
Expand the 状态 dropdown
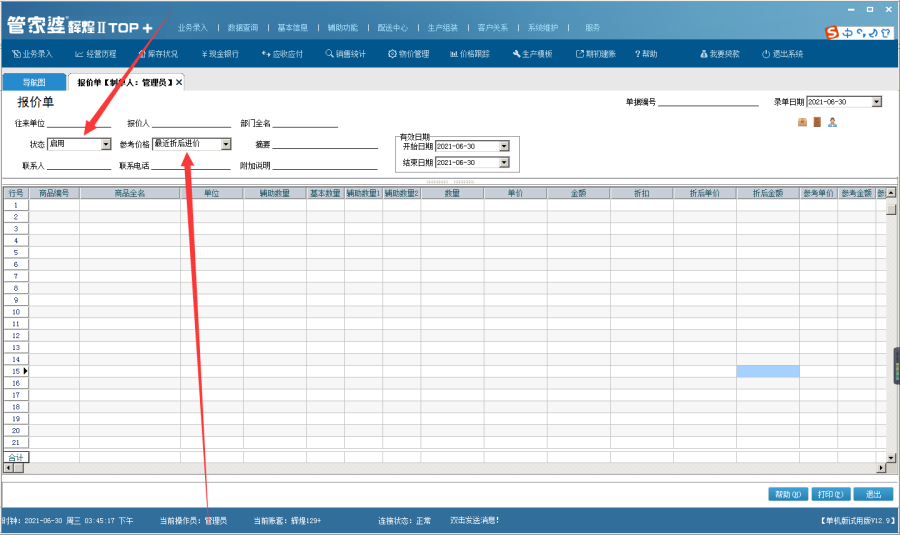pyautogui.click(x=106, y=144)
